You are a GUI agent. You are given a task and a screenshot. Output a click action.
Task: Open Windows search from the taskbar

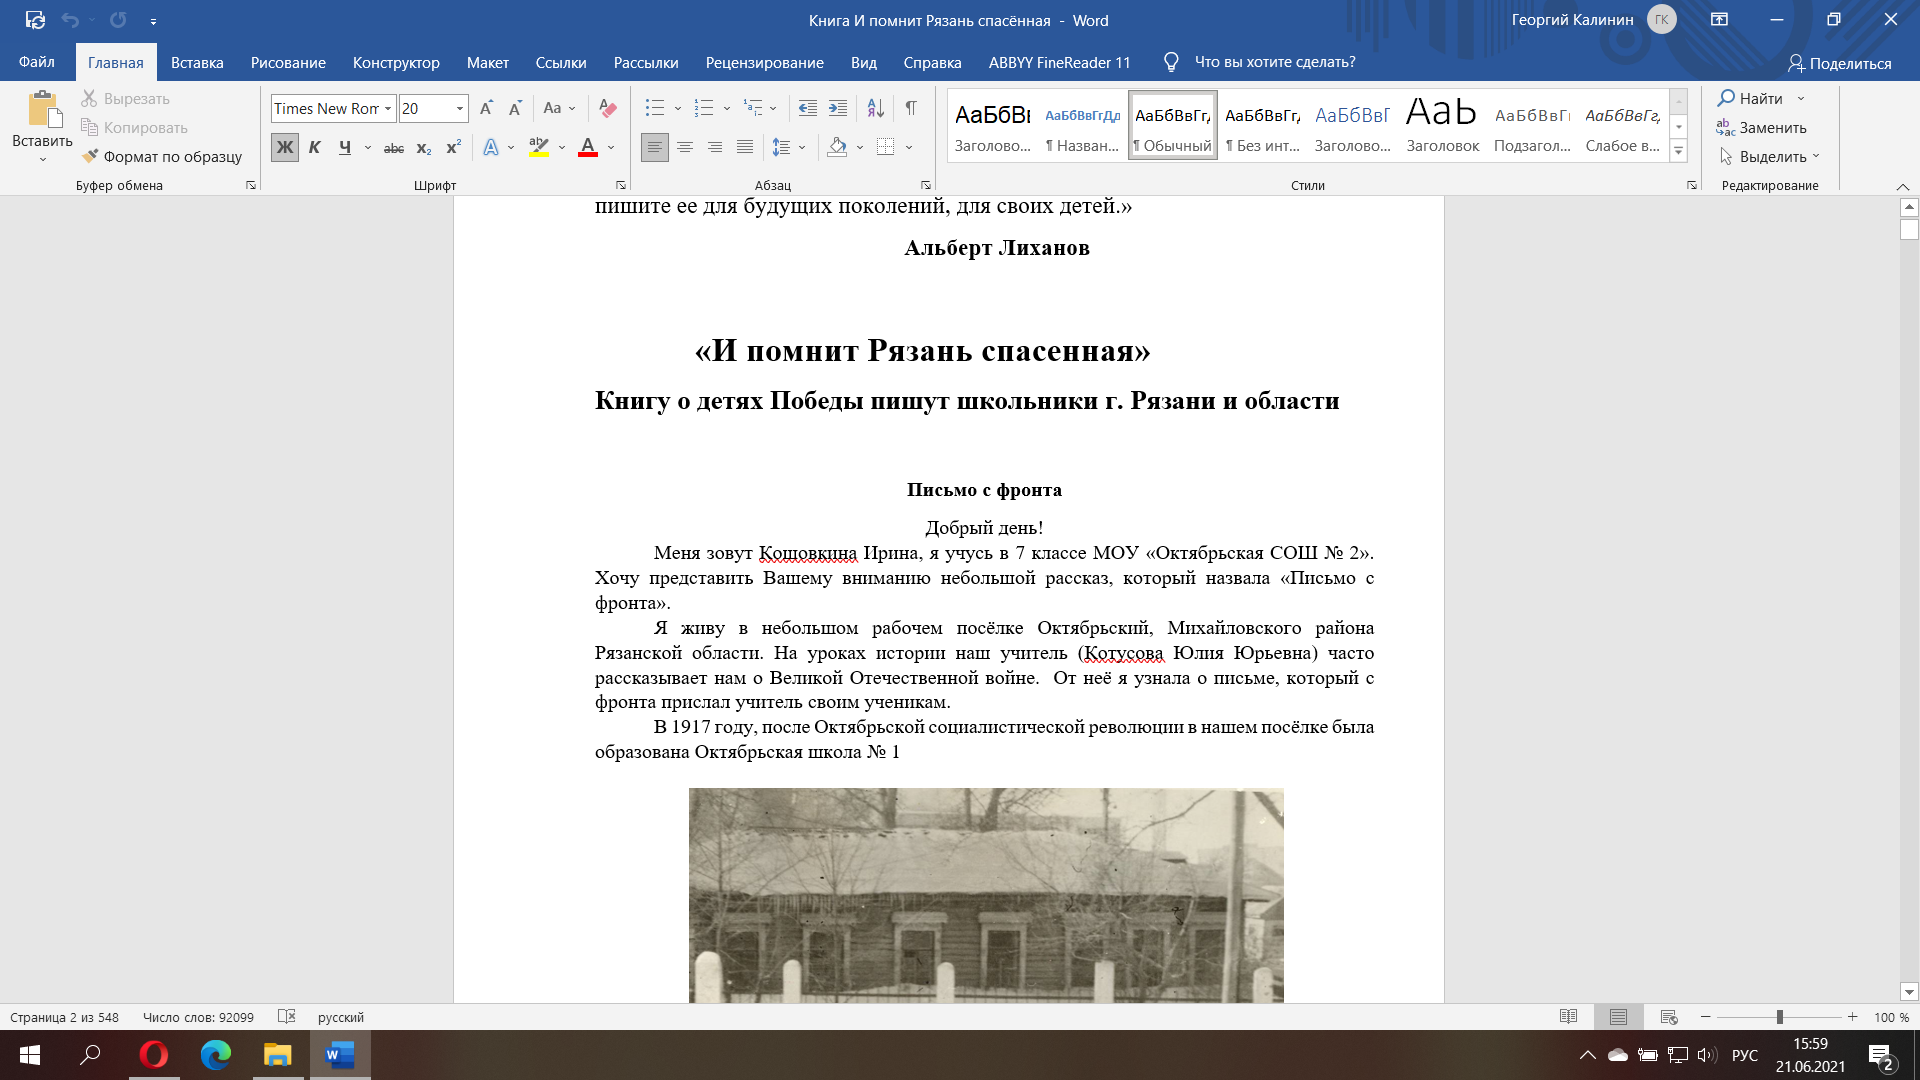pos(90,1055)
